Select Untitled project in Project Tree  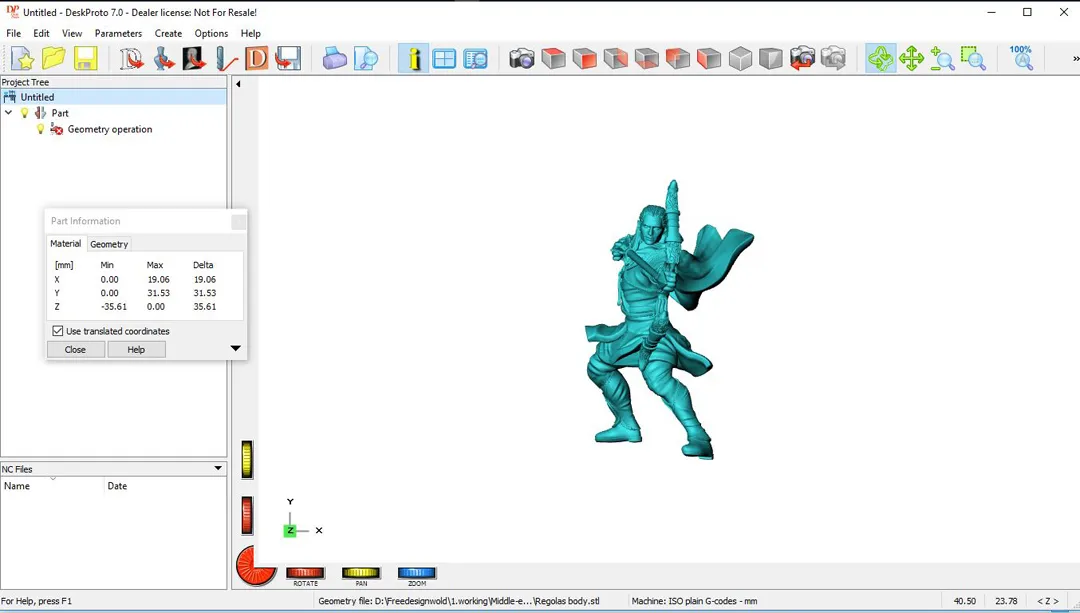pyautogui.click(x=37, y=97)
